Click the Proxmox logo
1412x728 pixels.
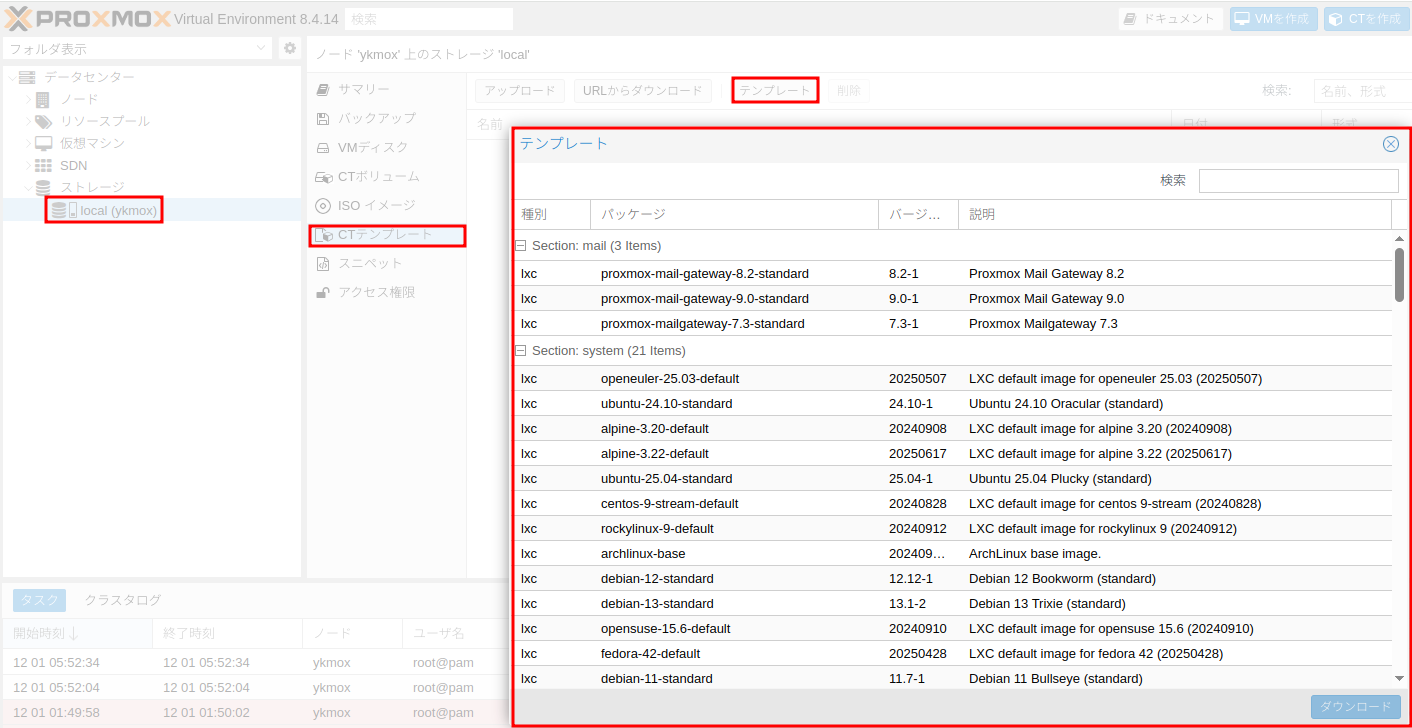pyautogui.click(x=88, y=18)
